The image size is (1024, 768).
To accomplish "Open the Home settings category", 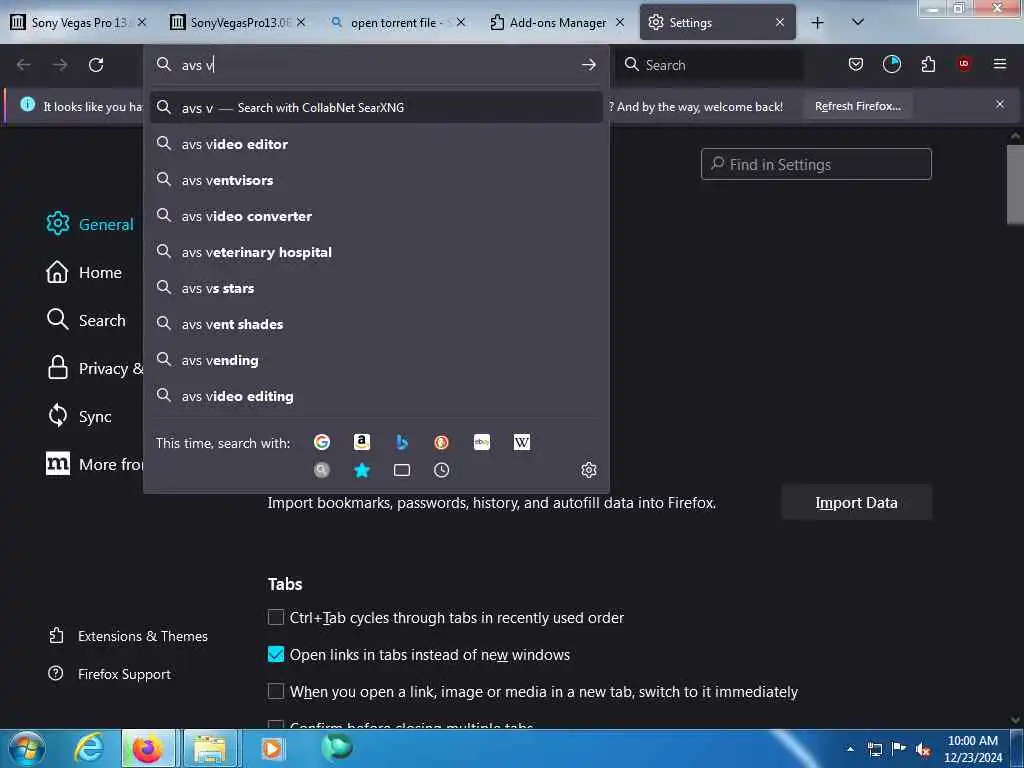I will pos(84,272).
